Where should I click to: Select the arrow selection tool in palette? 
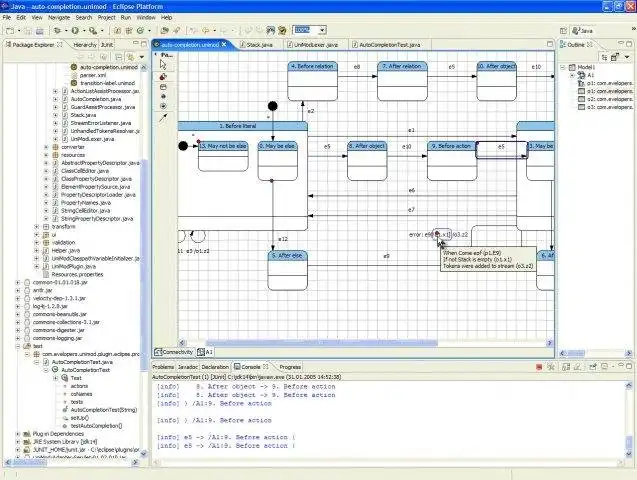pos(163,64)
